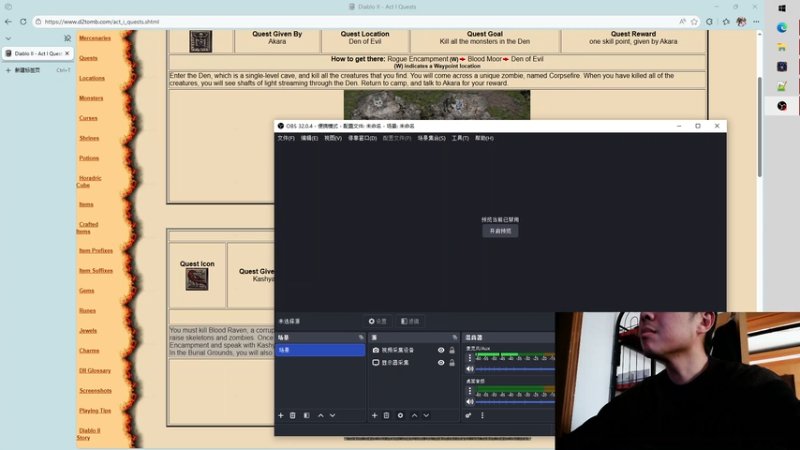Open scene filters icon in Scenes panel toolbar
This screenshot has height=450, width=800.
point(307,415)
